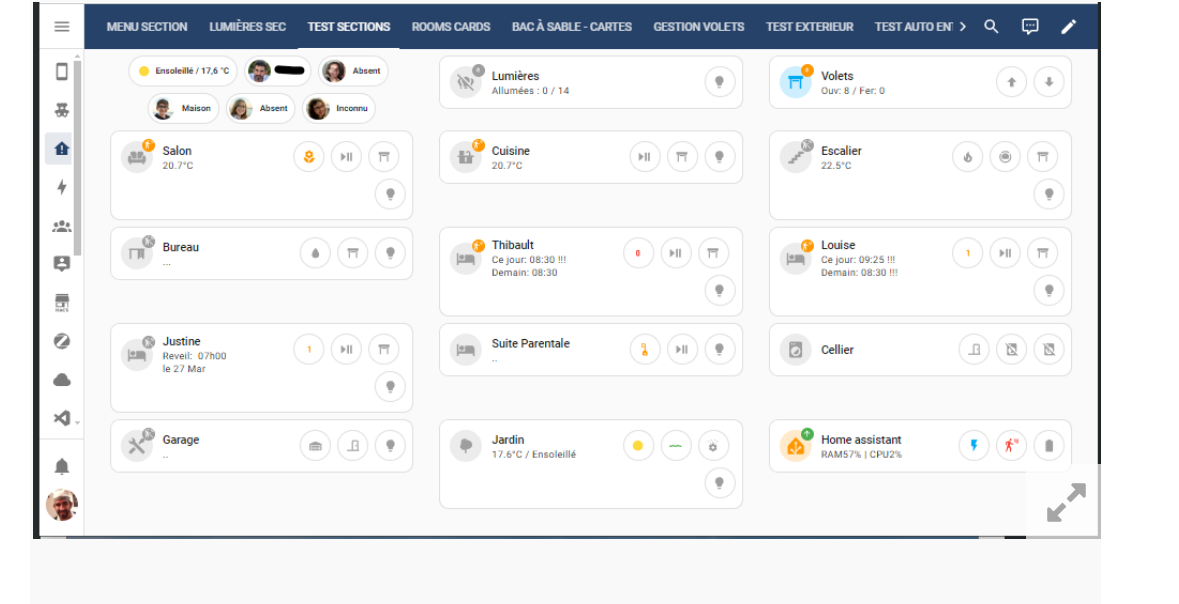
Task: Open the hamburger sidebar menu
Action: pos(62,26)
